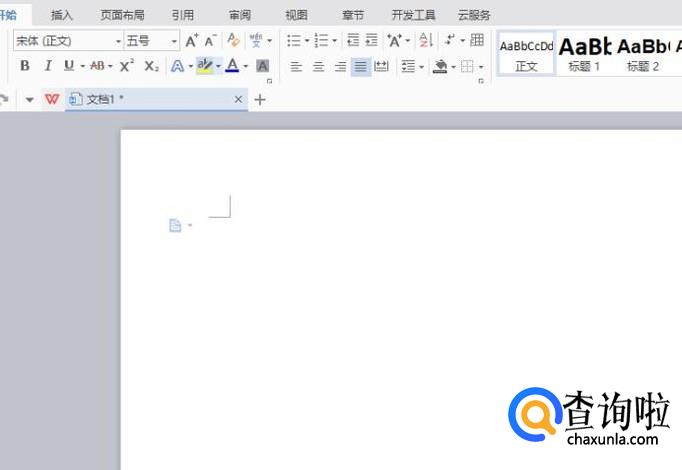682x470 pixels.
Task: Click the decrease font size icon
Action: coord(210,41)
